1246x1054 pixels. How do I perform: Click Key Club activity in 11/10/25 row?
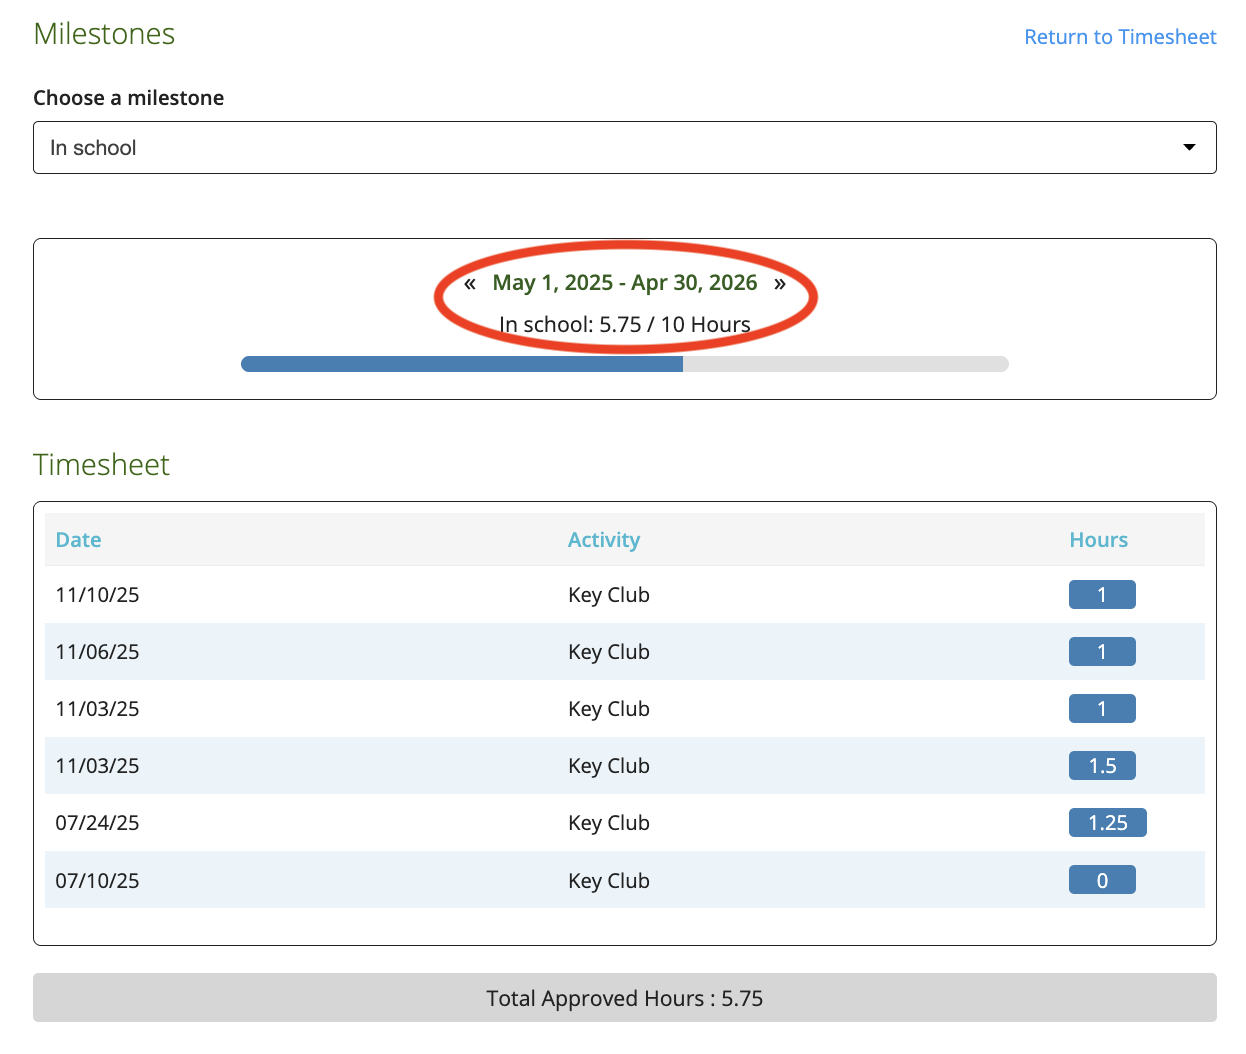click(609, 595)
